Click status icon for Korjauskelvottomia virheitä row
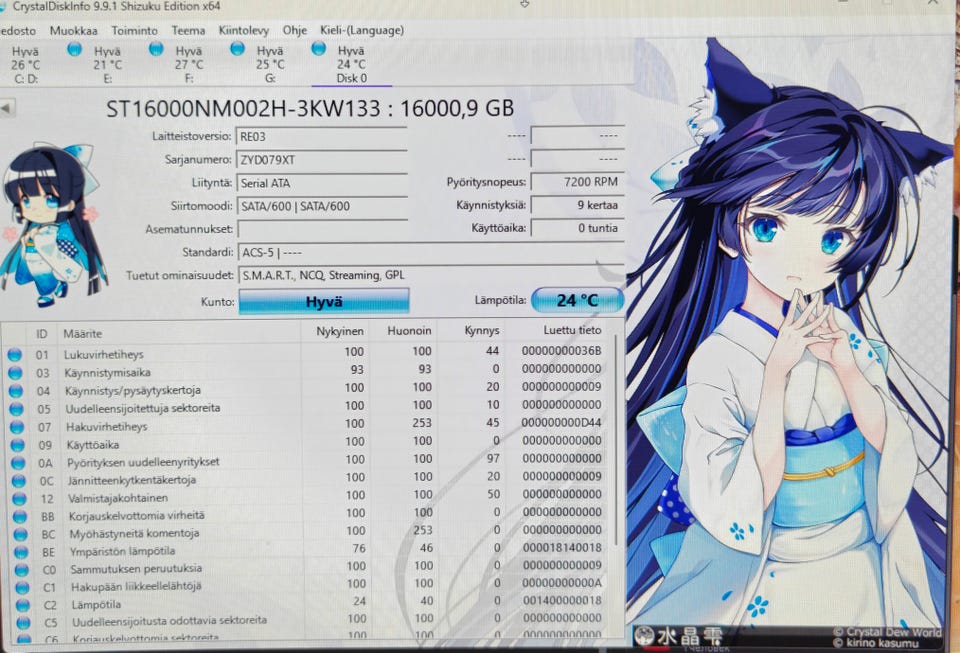This screenshot has height=653, width=960. point(20,517)
